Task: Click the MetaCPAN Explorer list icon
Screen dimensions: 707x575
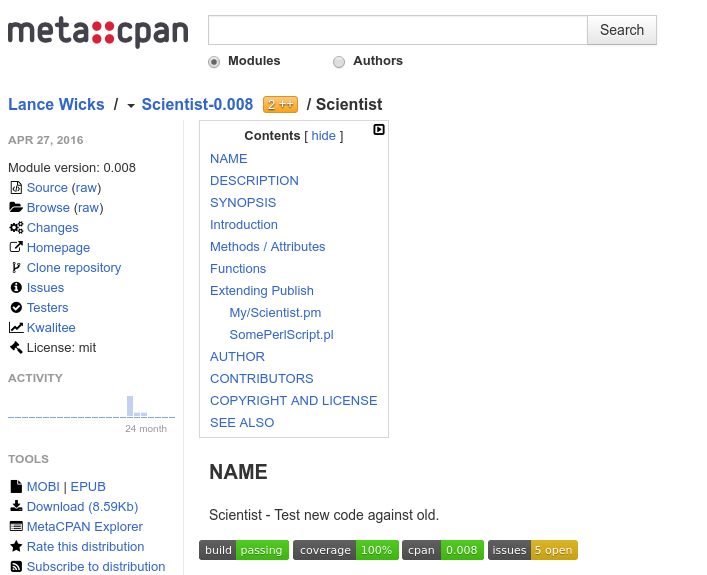Action: click(x=16, y=526)
